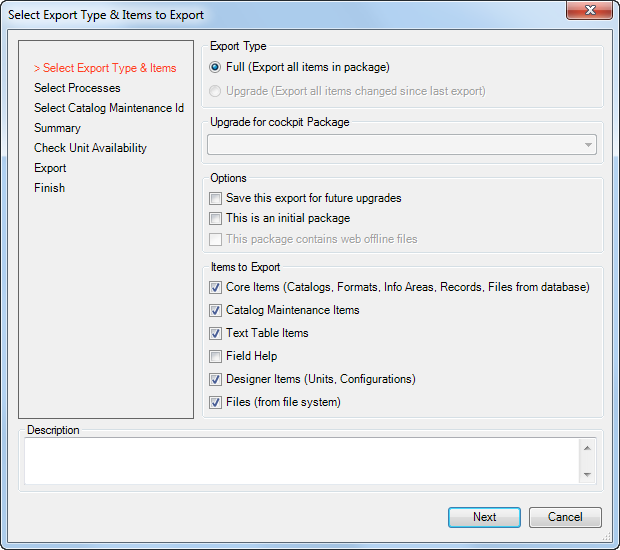The width and height of the screenshot is (620, 550).
Task: Toggle Files (from file system) checkbox
Action: 215,403
